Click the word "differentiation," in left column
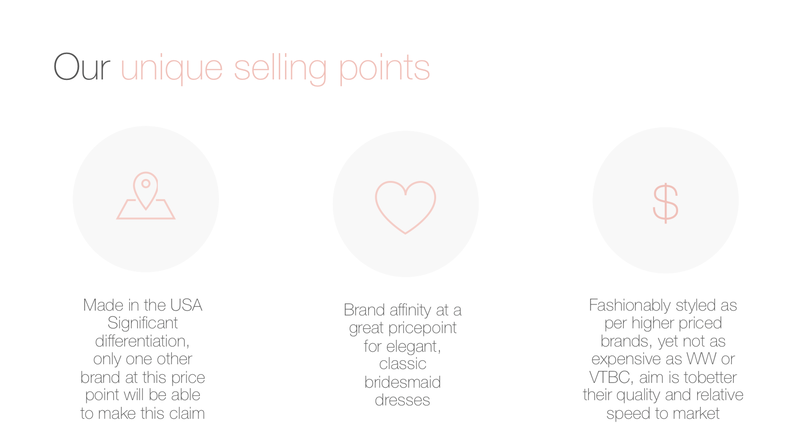Viewport: 800px width, 437px height. (x=142, y=341)
